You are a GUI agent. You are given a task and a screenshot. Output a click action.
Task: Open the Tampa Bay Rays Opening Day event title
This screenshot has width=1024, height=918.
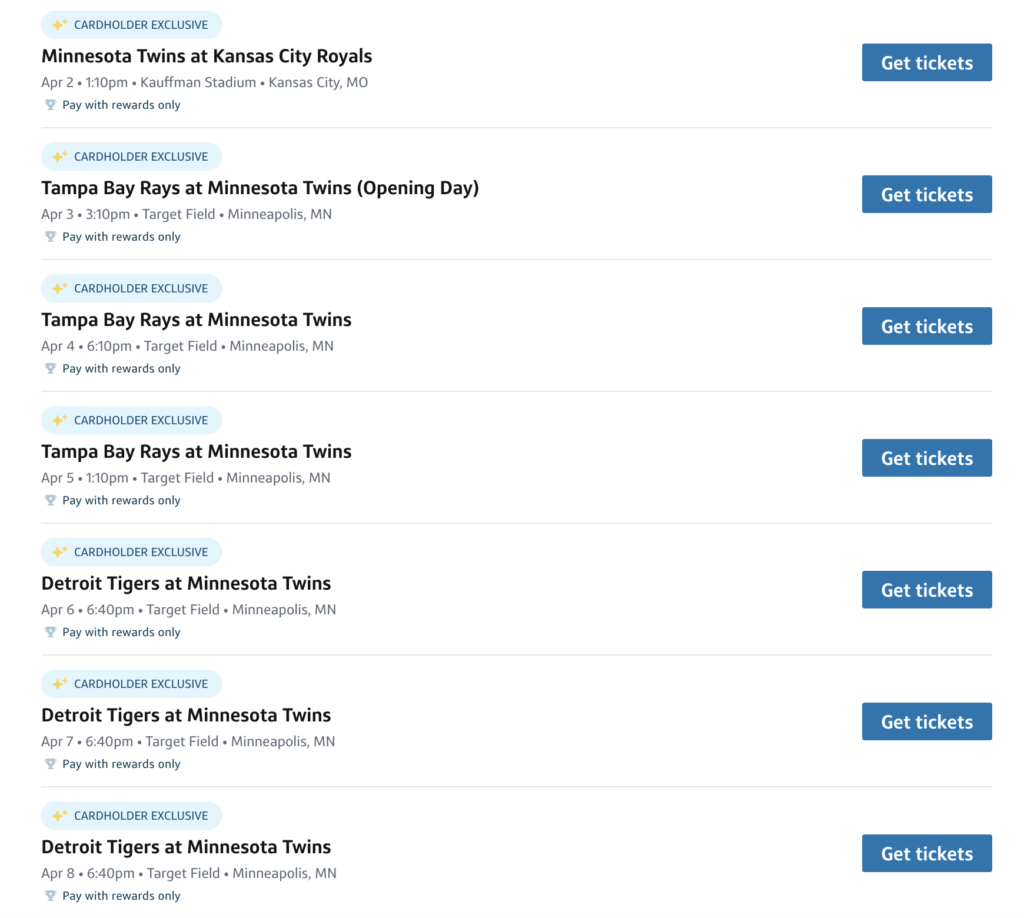click(260, 188)
